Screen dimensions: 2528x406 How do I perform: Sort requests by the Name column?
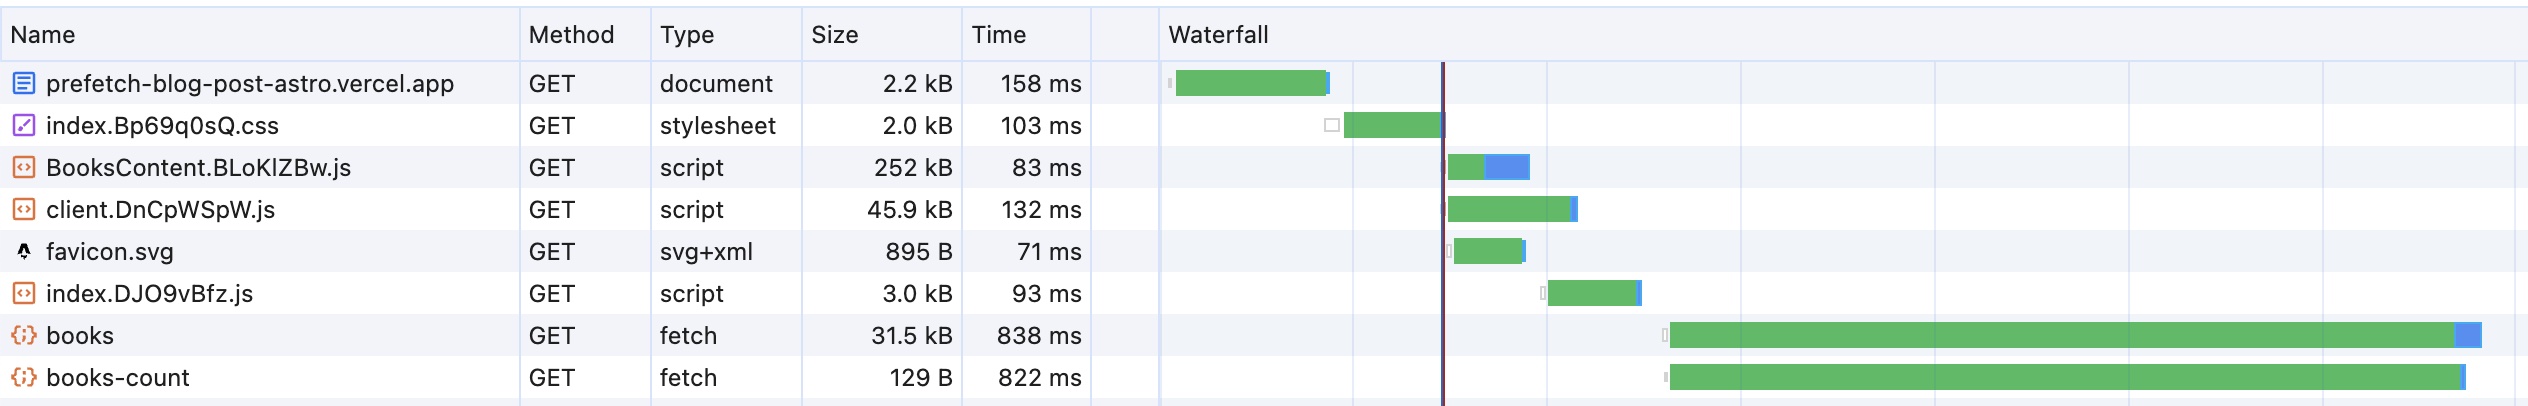[x=43, y=35]
